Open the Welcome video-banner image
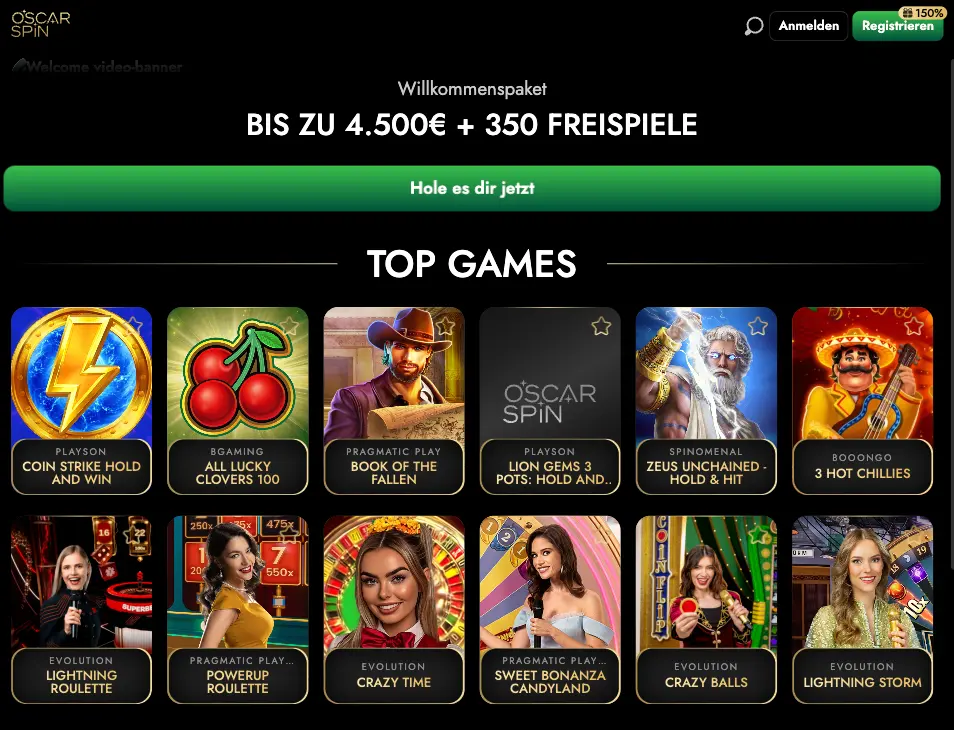The width and height of the screenshot is (954, 730). pos(97,66)
